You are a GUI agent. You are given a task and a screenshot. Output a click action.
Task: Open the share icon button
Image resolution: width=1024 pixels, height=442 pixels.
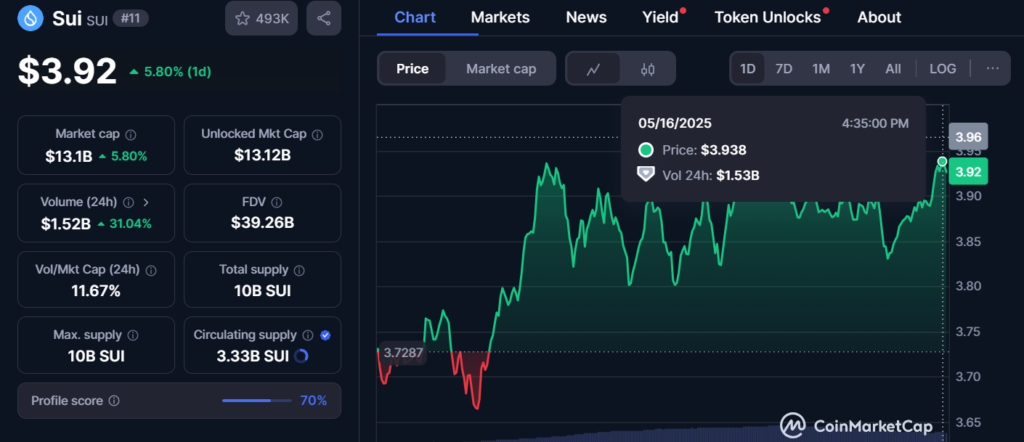(x=323, y=18)
